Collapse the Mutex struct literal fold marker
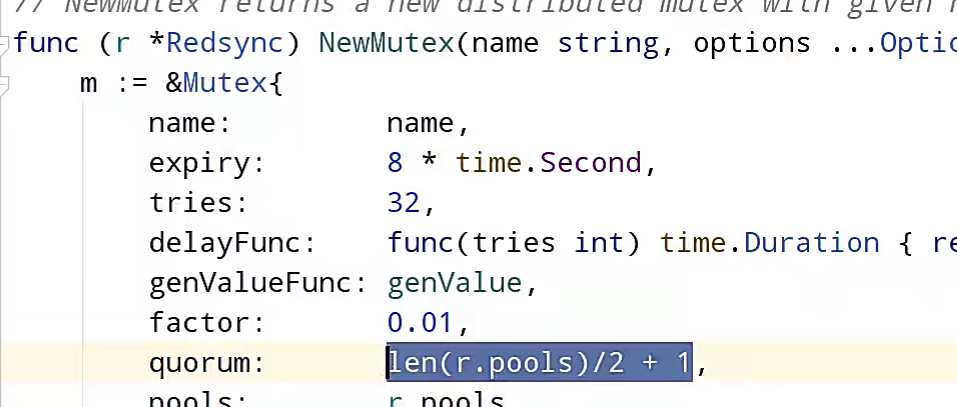 (x=5, y=86)
